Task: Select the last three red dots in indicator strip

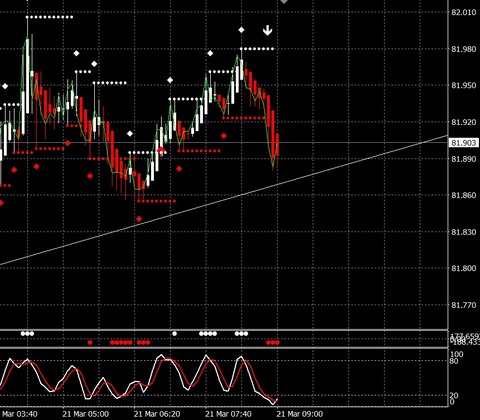Action: pyautogui.click(x=273, y=342)
